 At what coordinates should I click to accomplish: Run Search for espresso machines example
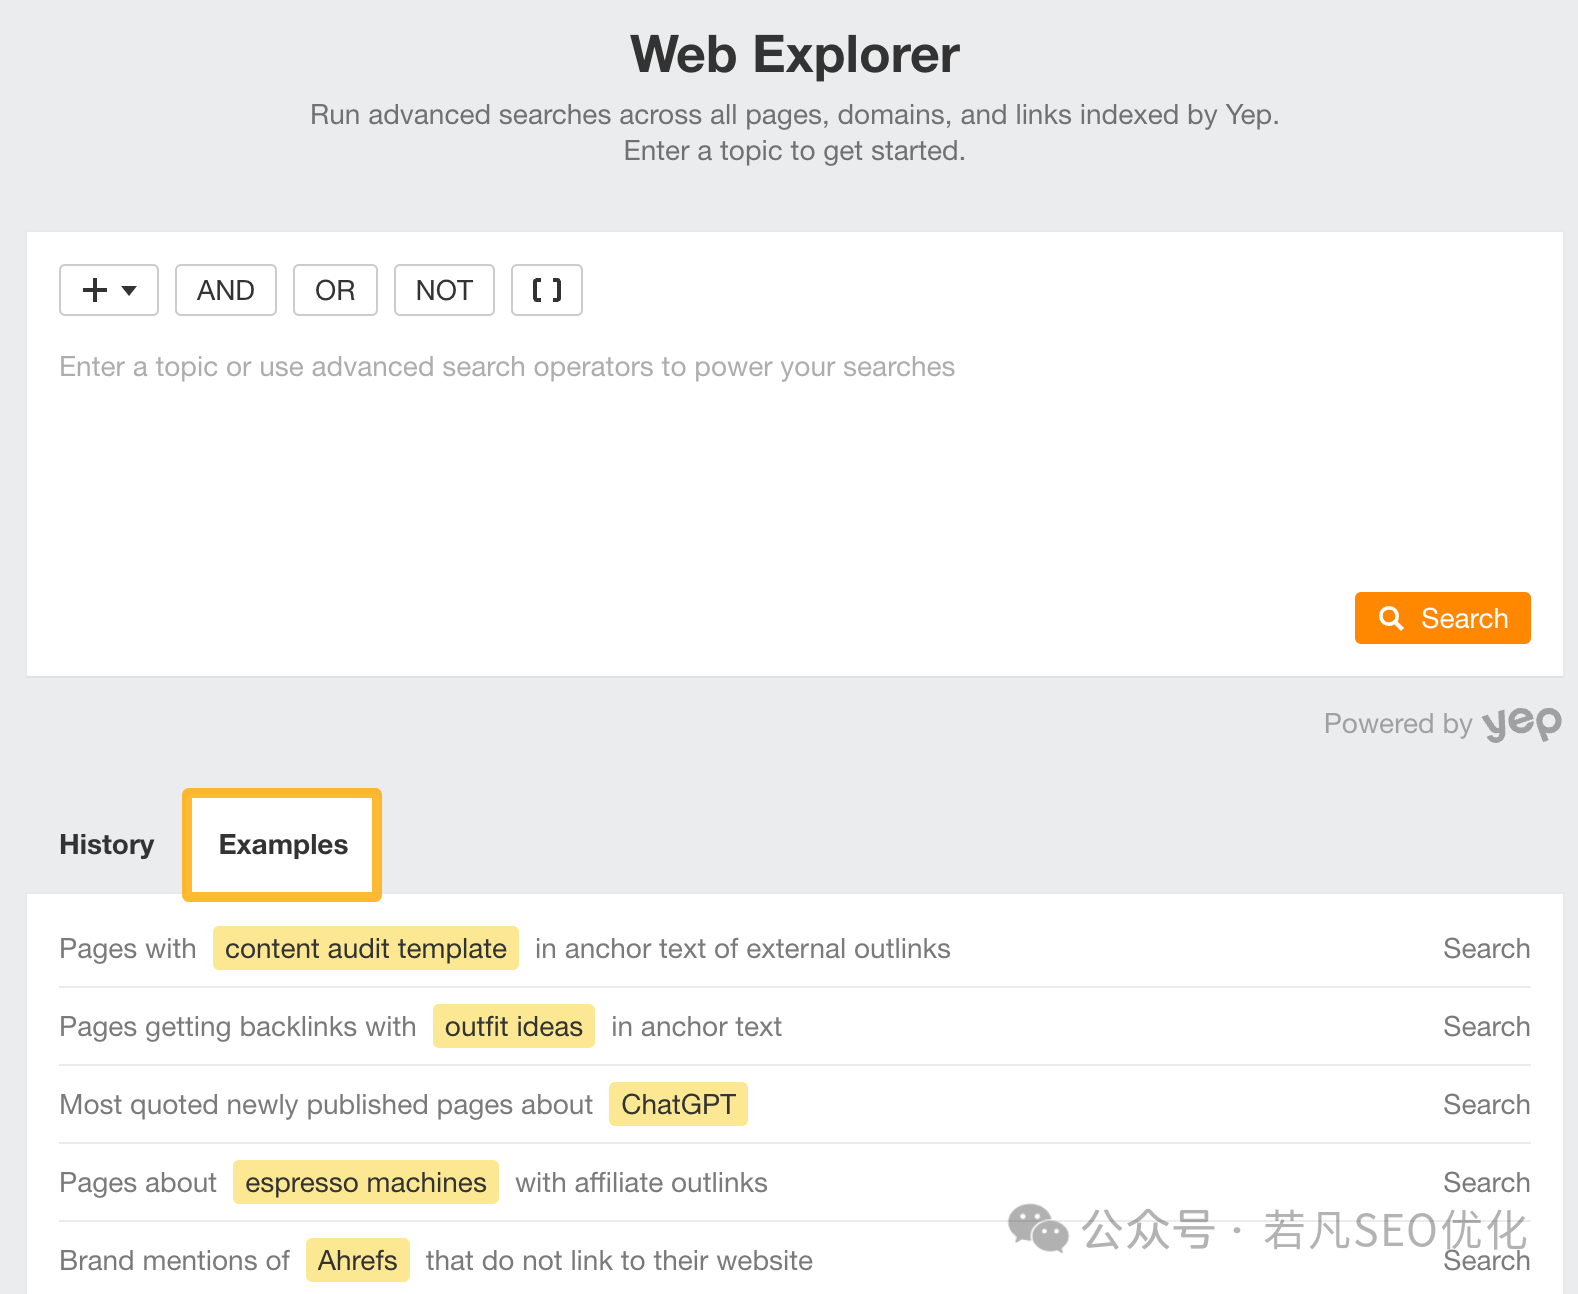pos(1486,1183)
